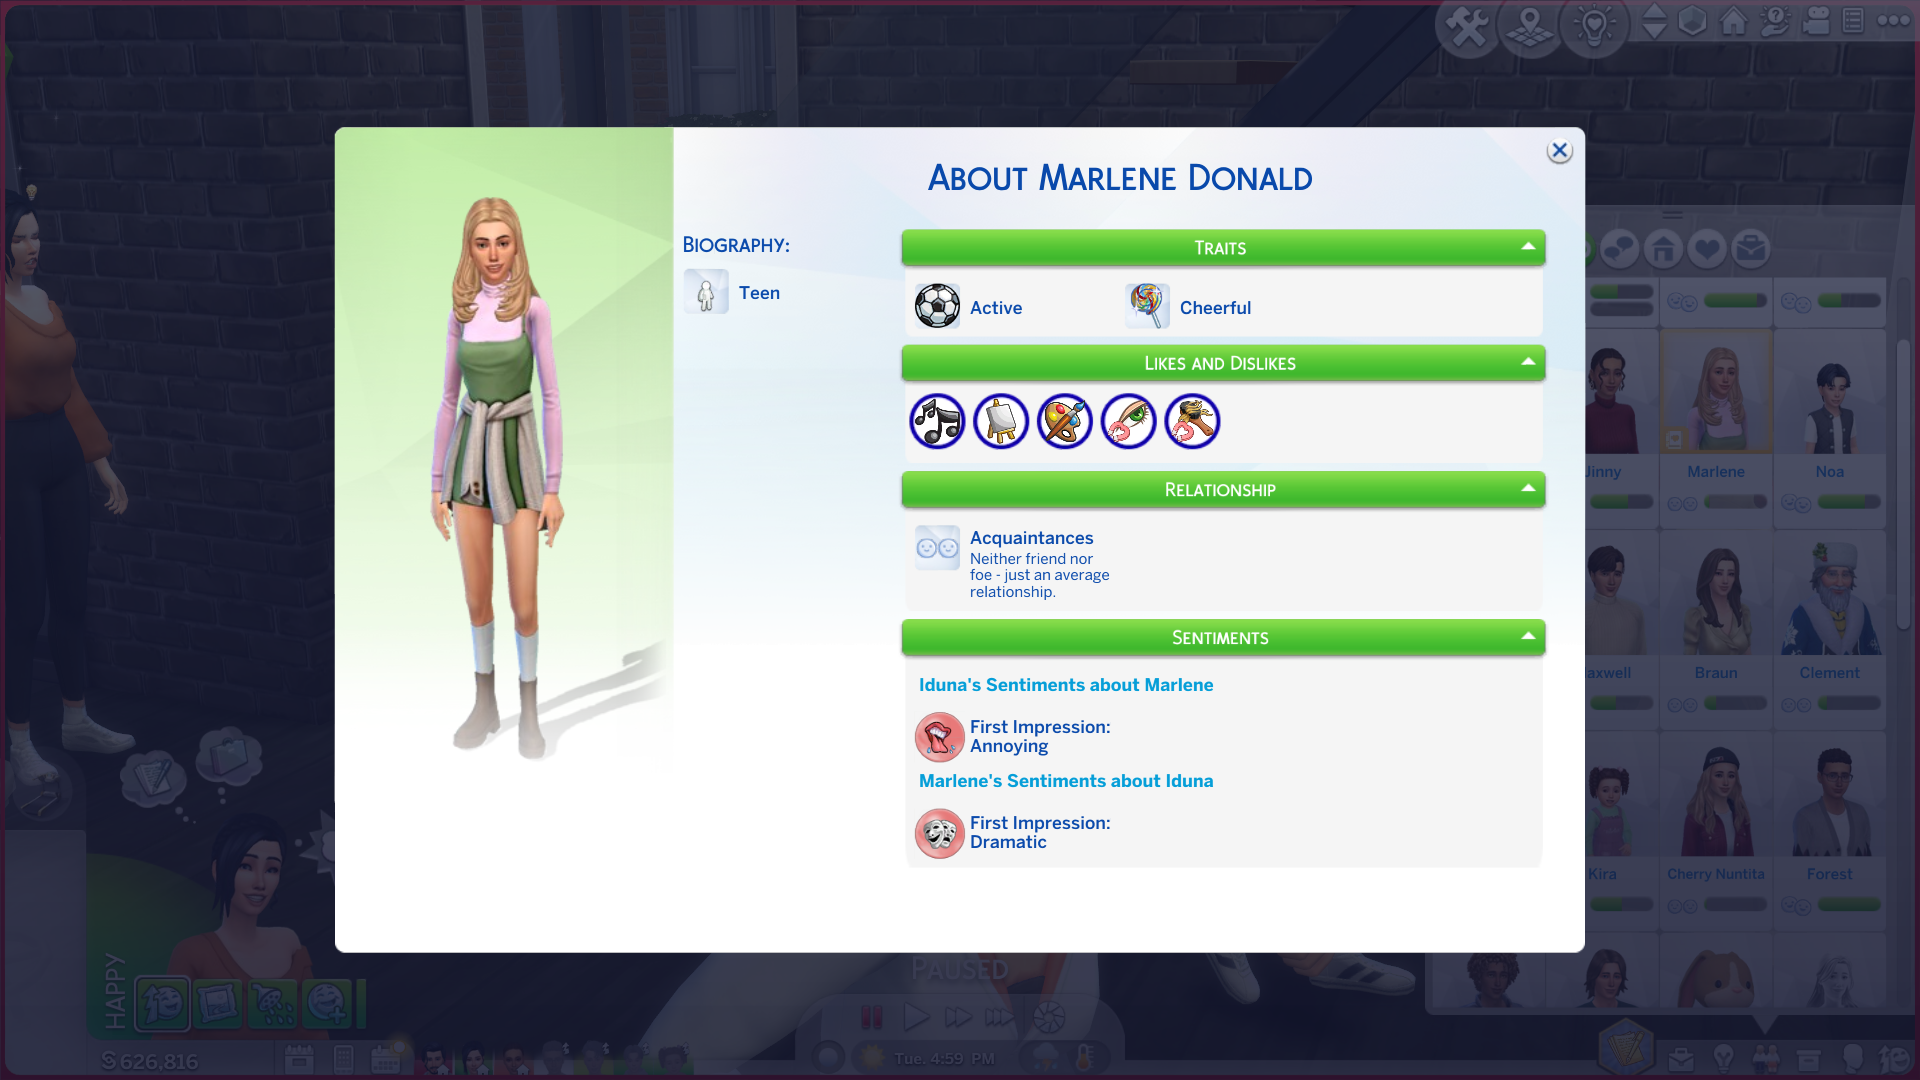This screenshot has width=1920, height=1080.
Task: Select Braun's portrait in relationships panel
Action: click(x=1716, y=594)
